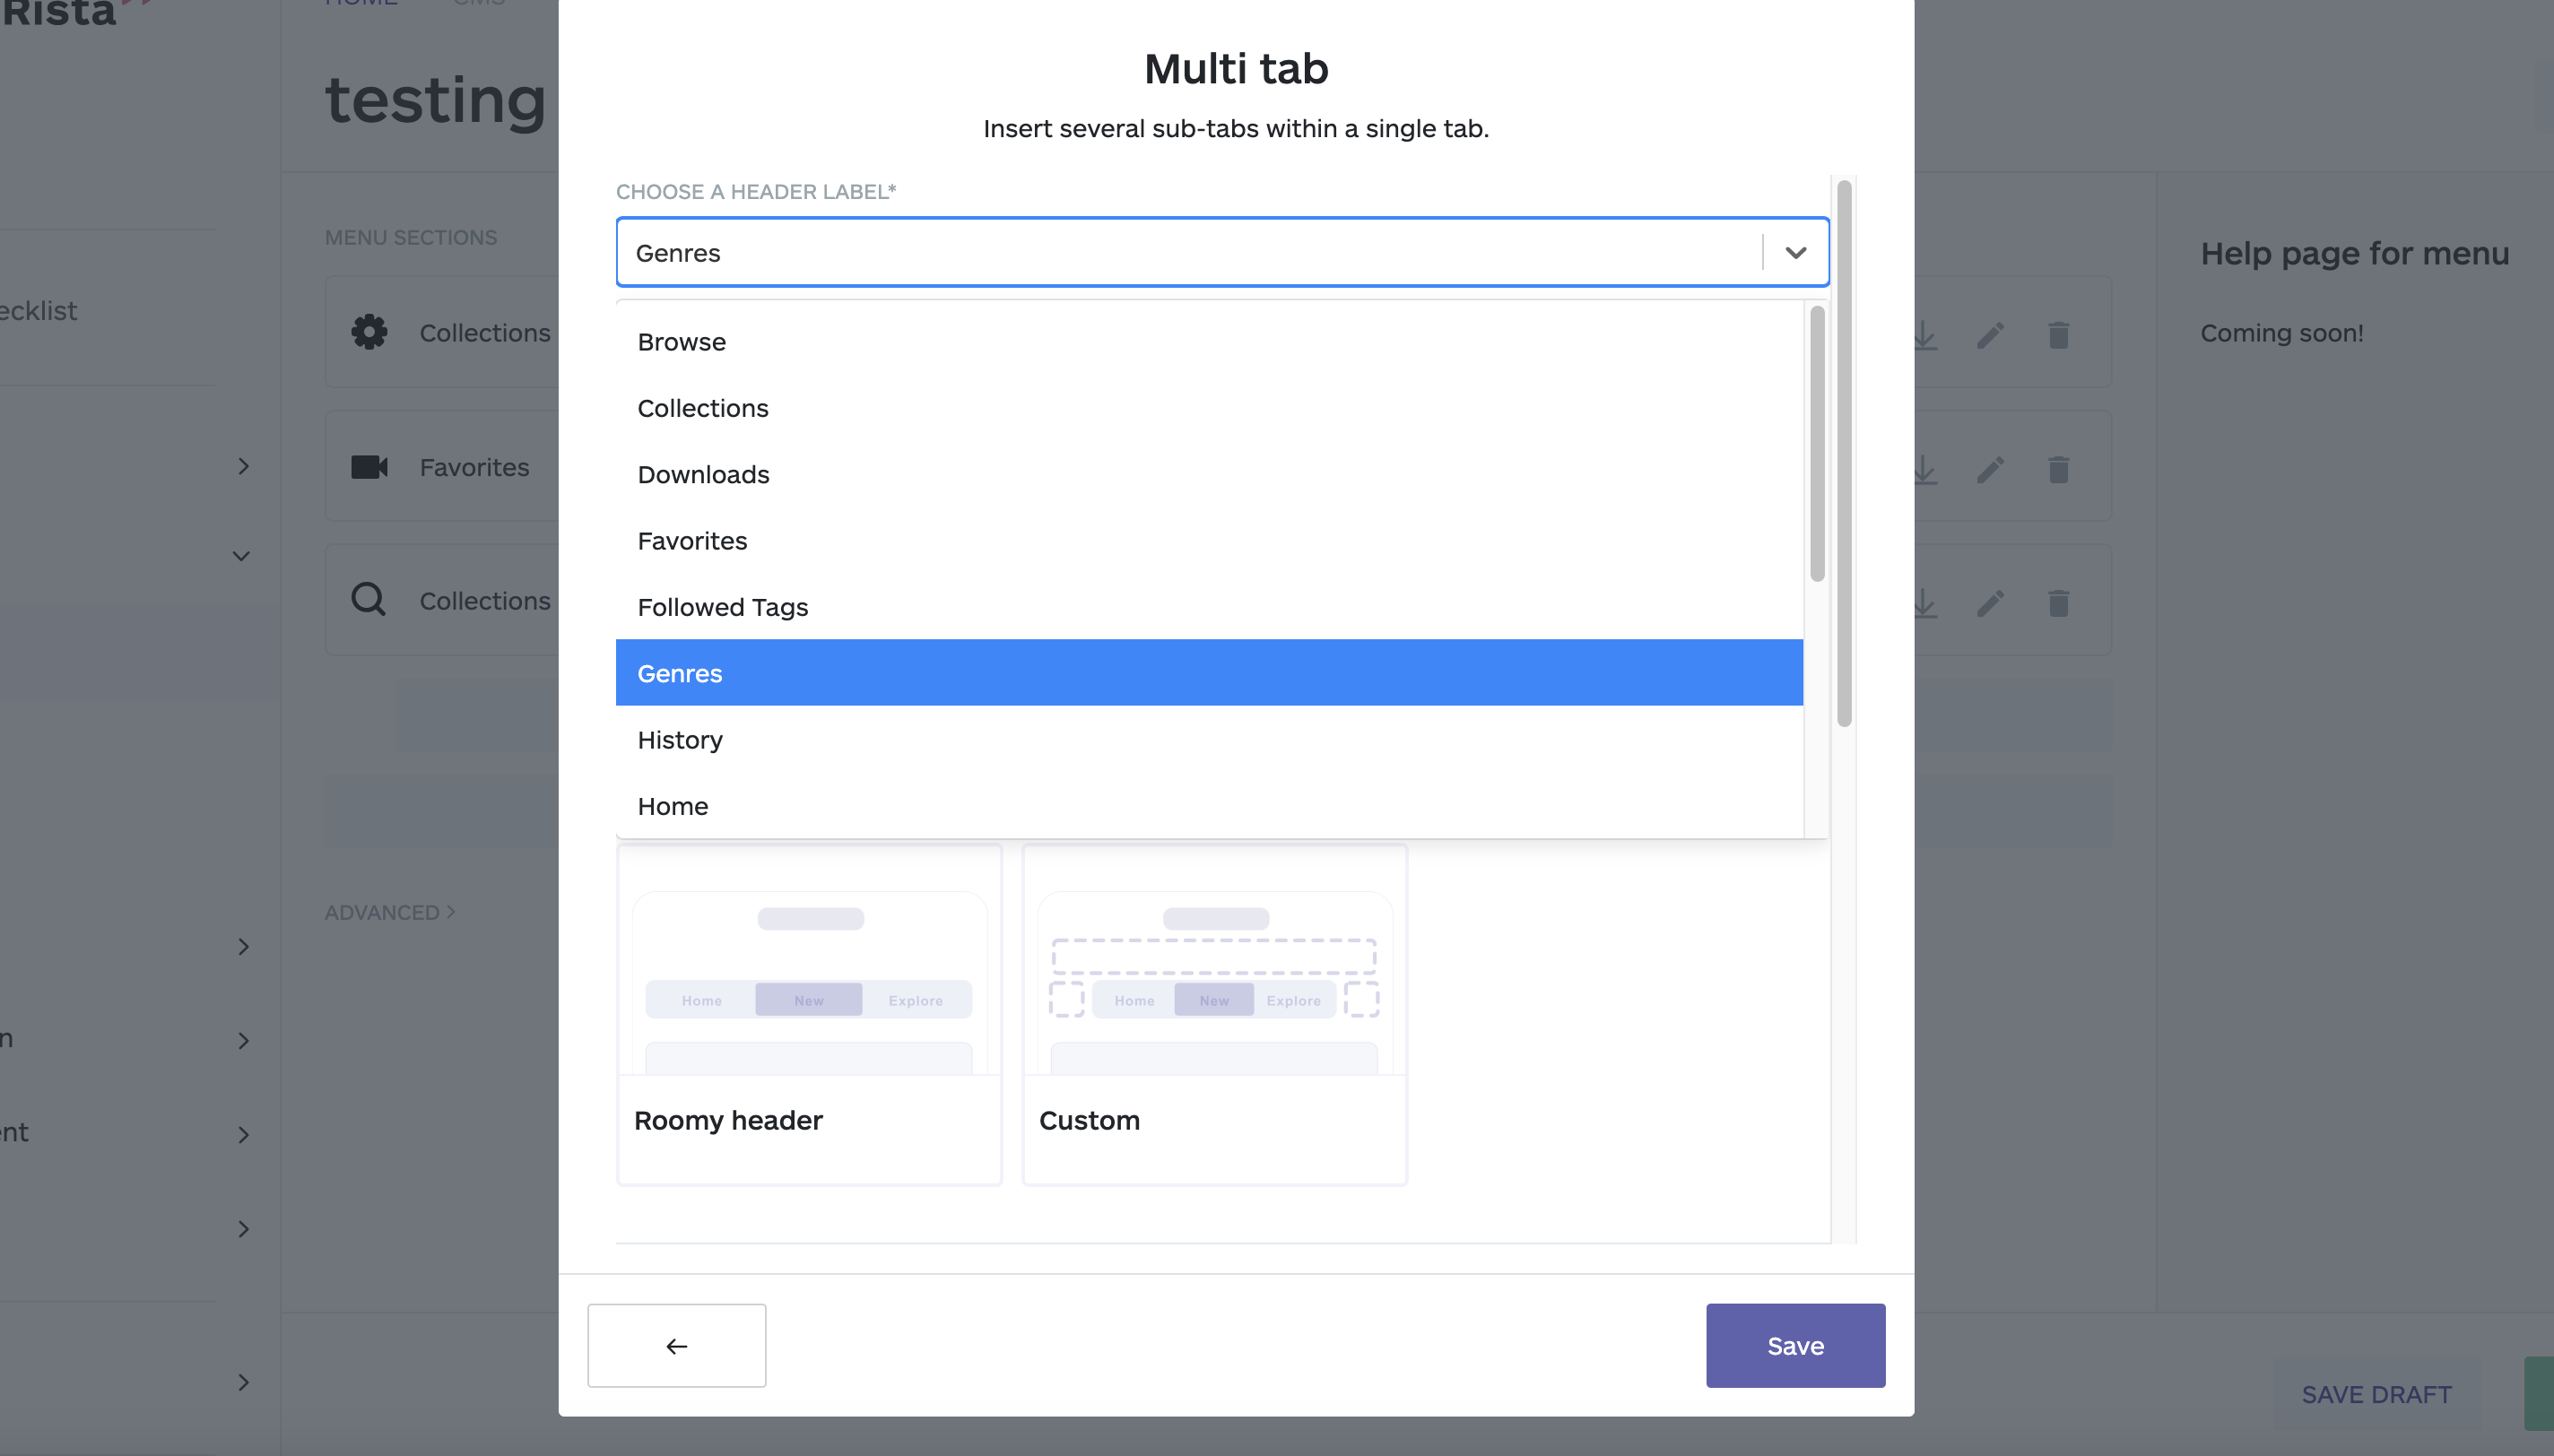Screen dimensions: 2554x1456
Task: Select Downloads from the header label list
Action: pos(703,474)
